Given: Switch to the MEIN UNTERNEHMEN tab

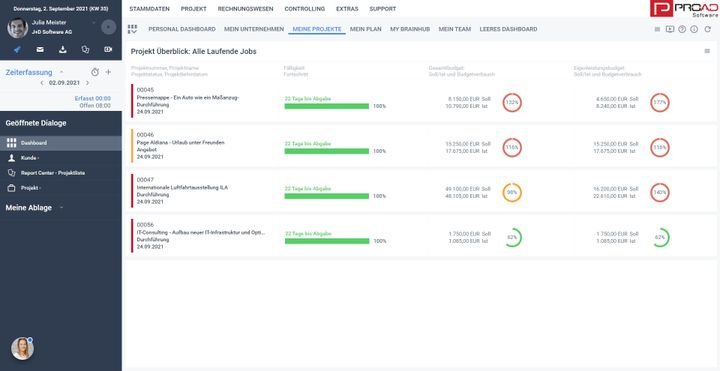Looking at the screenshot, I should click(x=254, y=29).
